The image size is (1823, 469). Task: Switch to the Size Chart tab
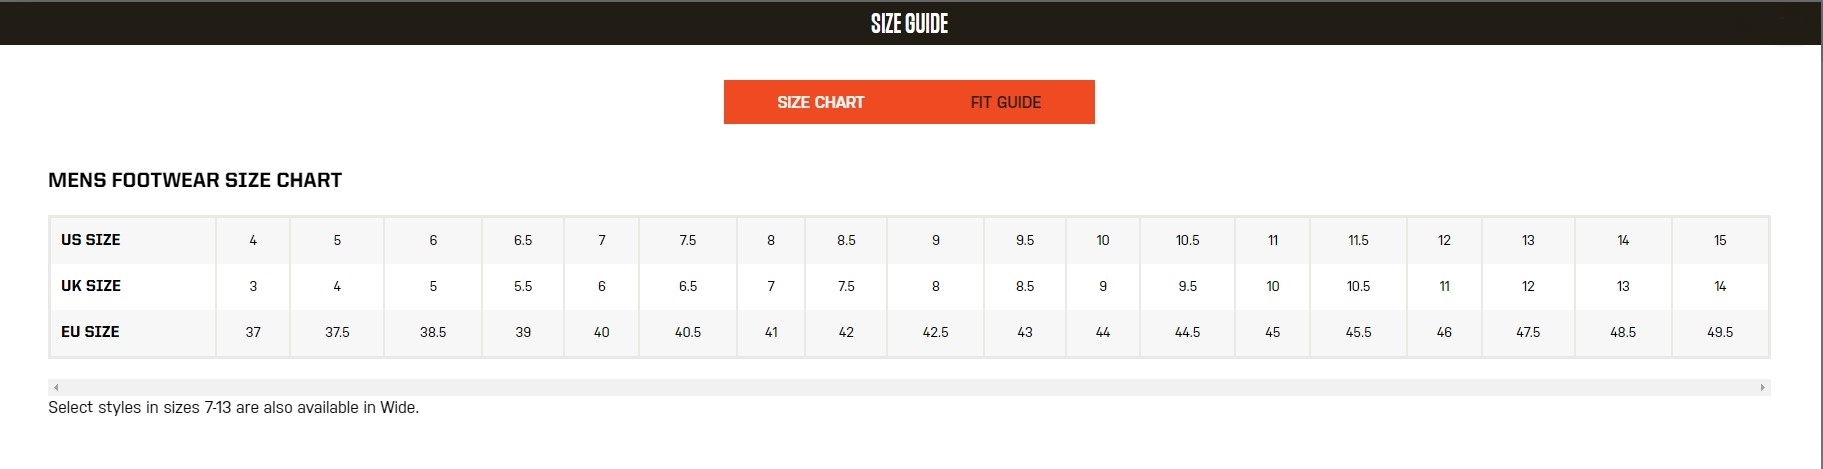(x=820, y=102)
